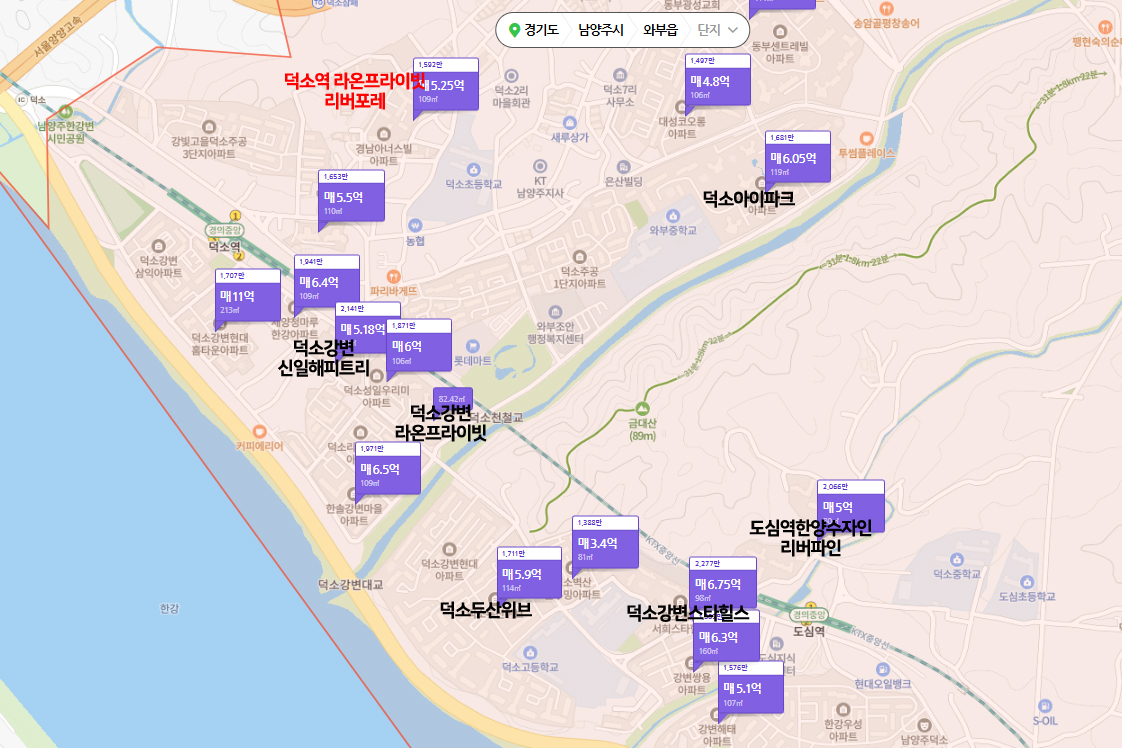The width and height of the screenshot is (1122, 748).
Task: Open the 매5.5억 110㎡ price marker
Action: coord(351,196)
